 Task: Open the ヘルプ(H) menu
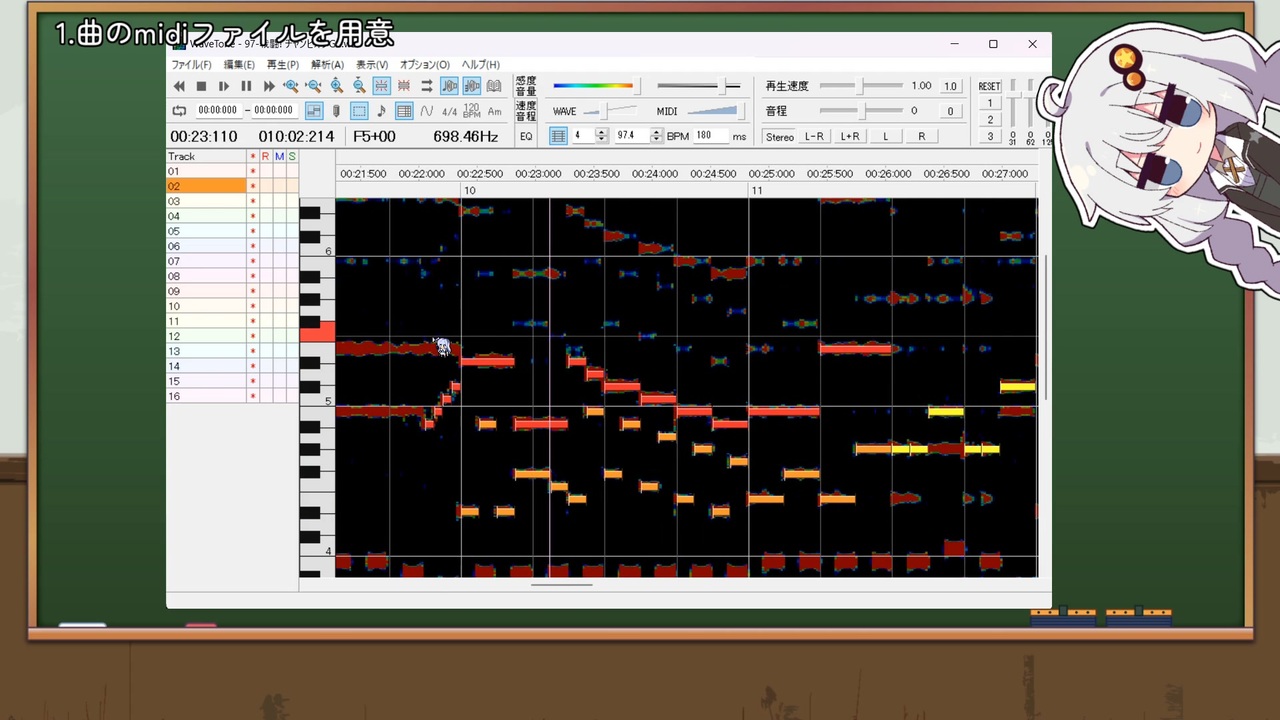point(481,65)
